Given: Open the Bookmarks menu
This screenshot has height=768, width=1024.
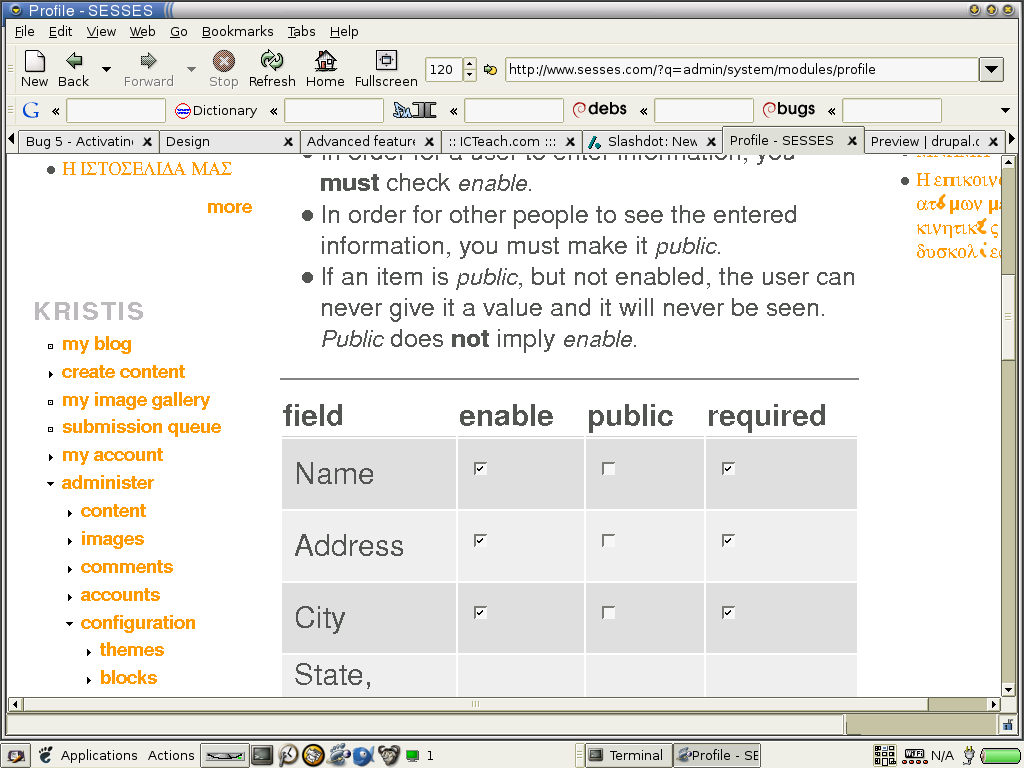Looking at the screenshot, I should pos(237,31).
